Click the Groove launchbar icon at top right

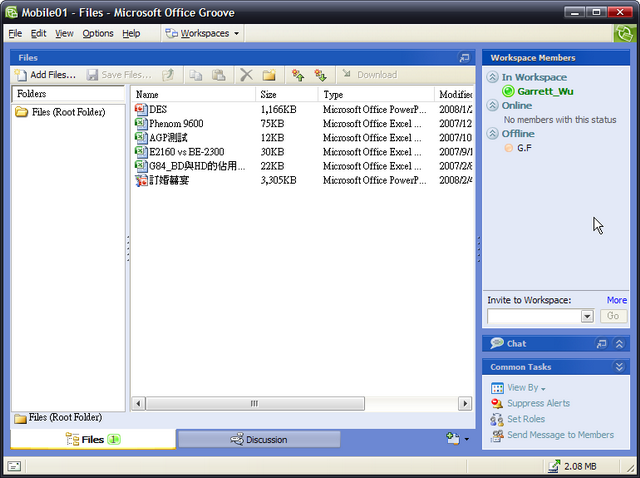click(x=625, y=33)
